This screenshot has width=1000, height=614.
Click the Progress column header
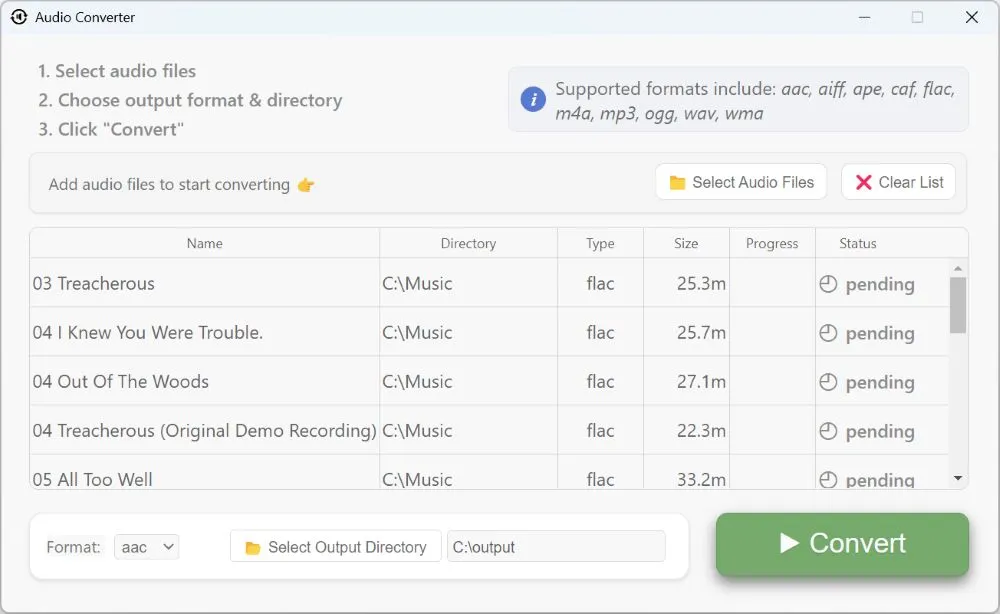(772, 243)
